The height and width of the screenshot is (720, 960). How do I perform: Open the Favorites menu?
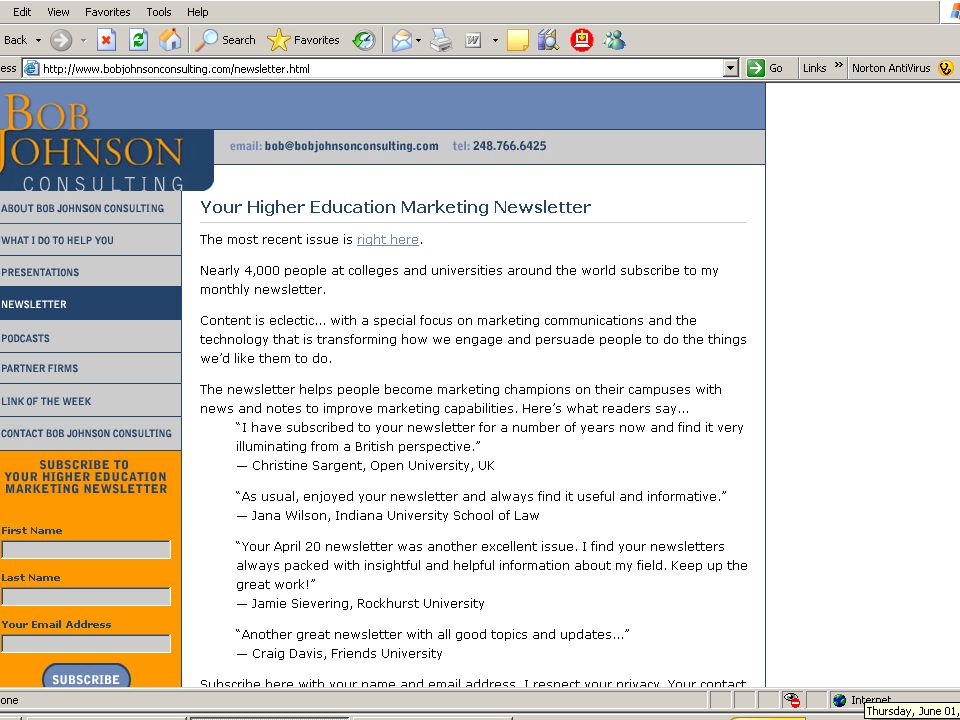[107, 12]
